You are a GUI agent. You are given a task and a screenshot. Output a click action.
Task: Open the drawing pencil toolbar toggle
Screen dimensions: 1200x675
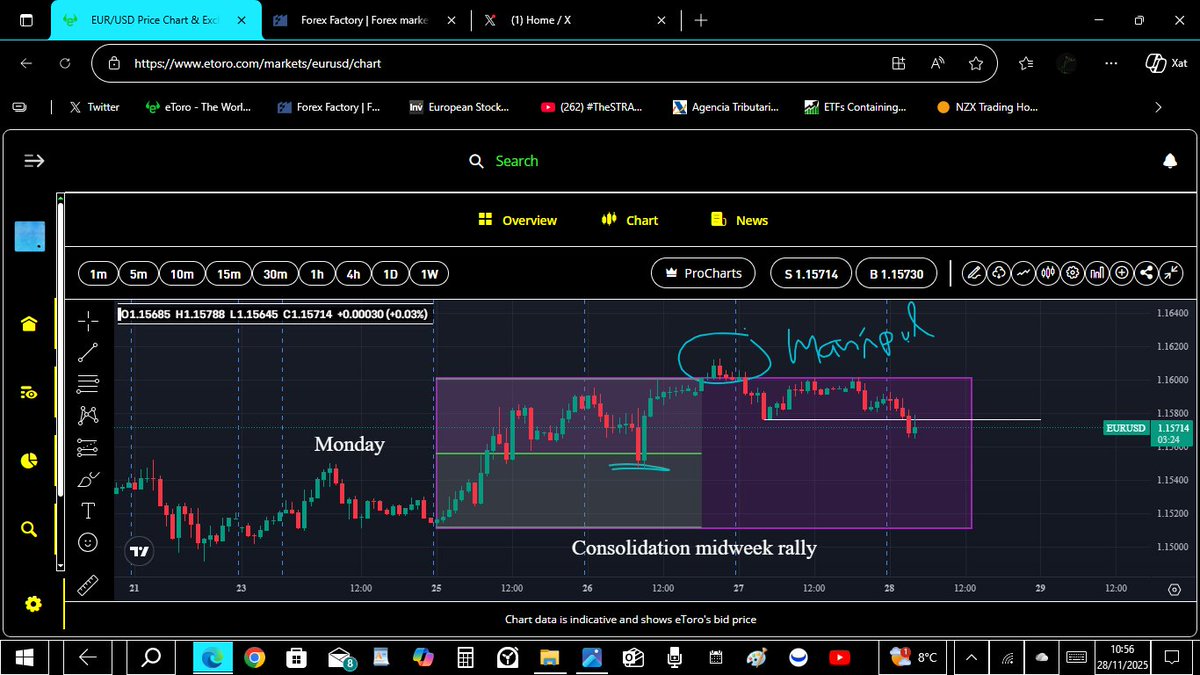(973, 273)
